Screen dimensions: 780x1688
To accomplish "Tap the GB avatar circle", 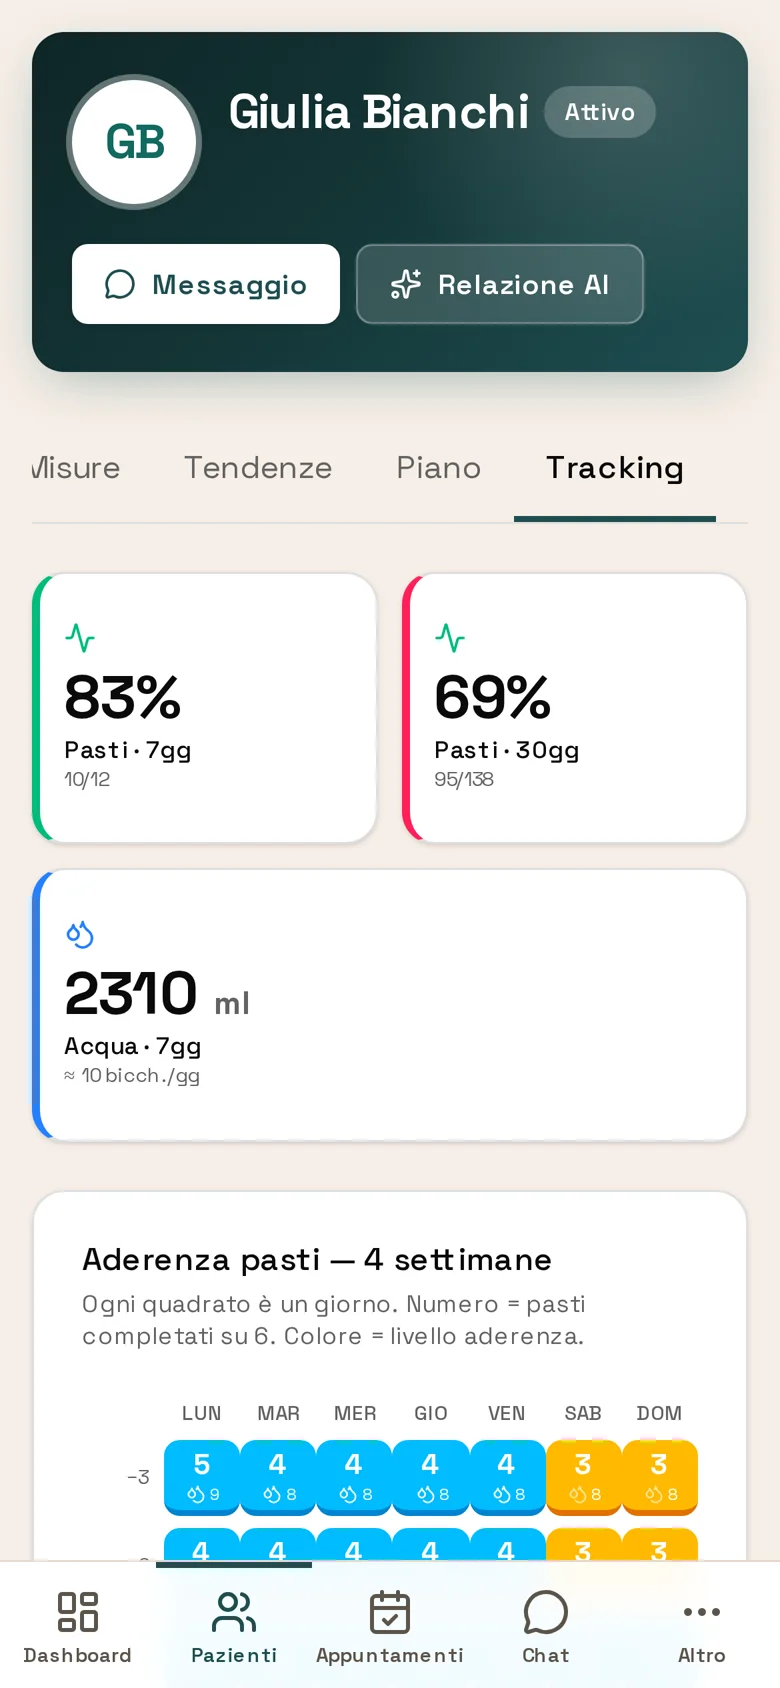I will [134, 142].
